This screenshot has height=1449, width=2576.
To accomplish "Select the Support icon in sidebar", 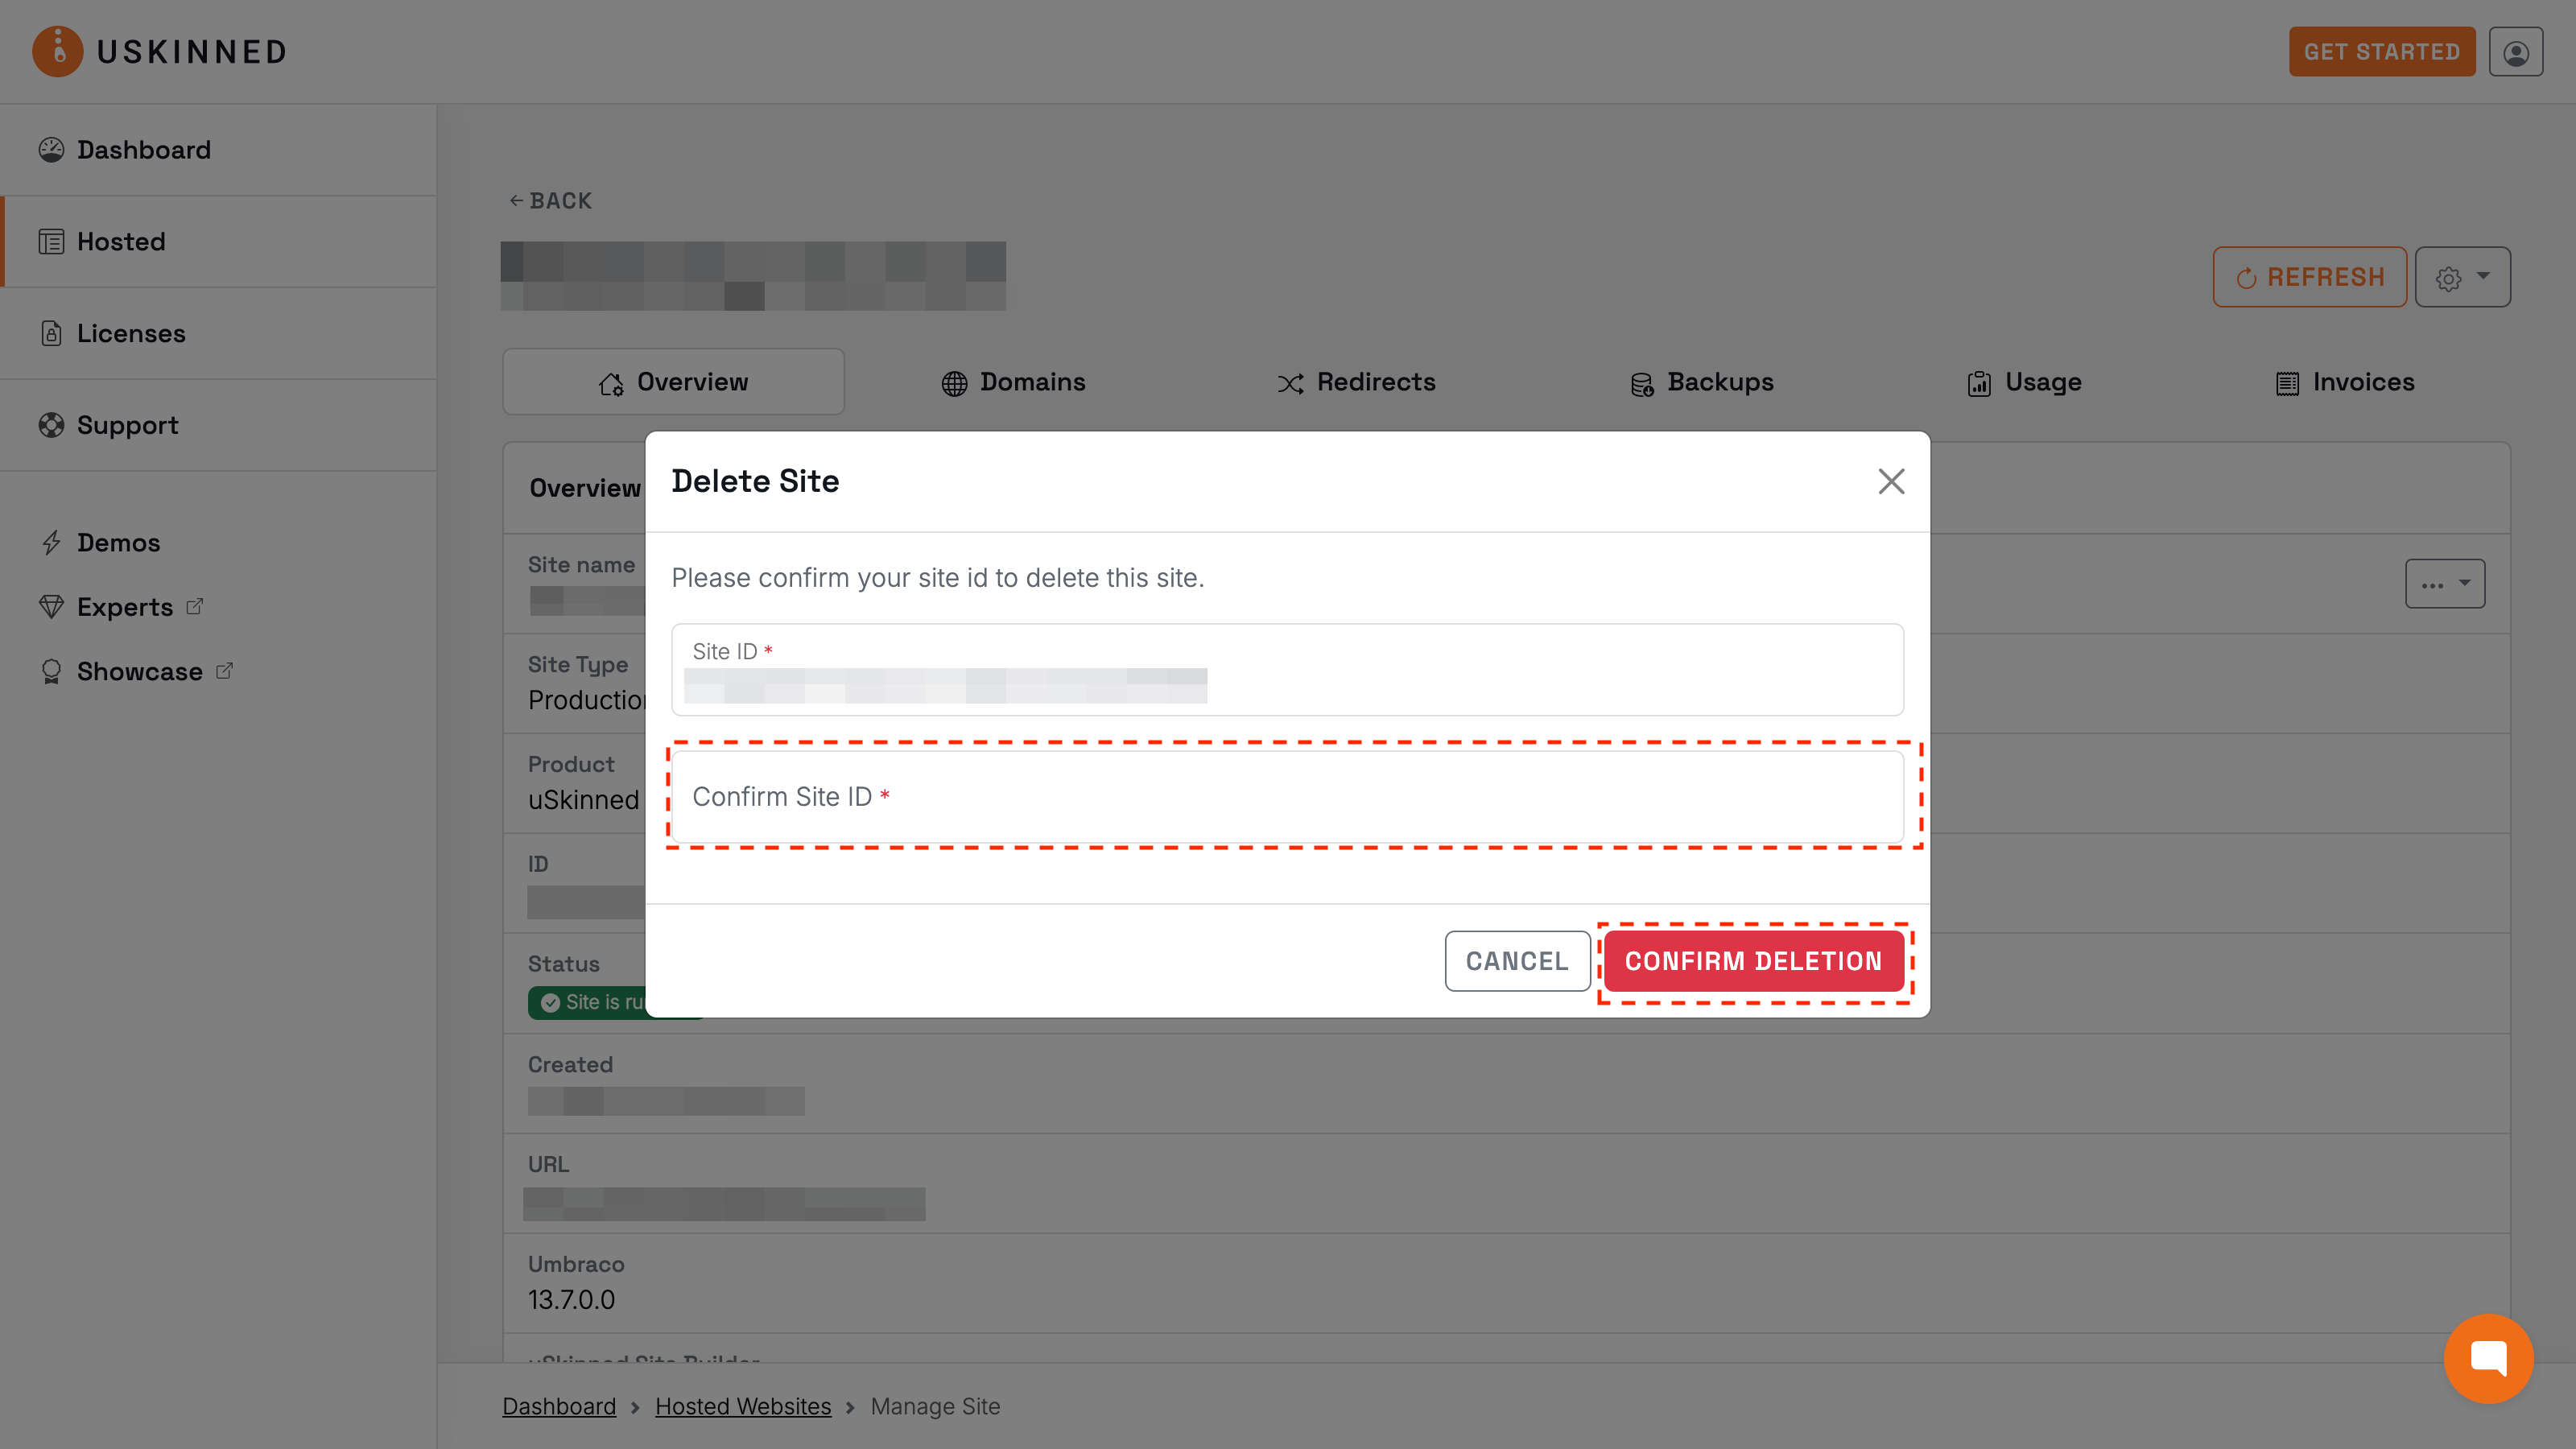I will pos(52,425).
